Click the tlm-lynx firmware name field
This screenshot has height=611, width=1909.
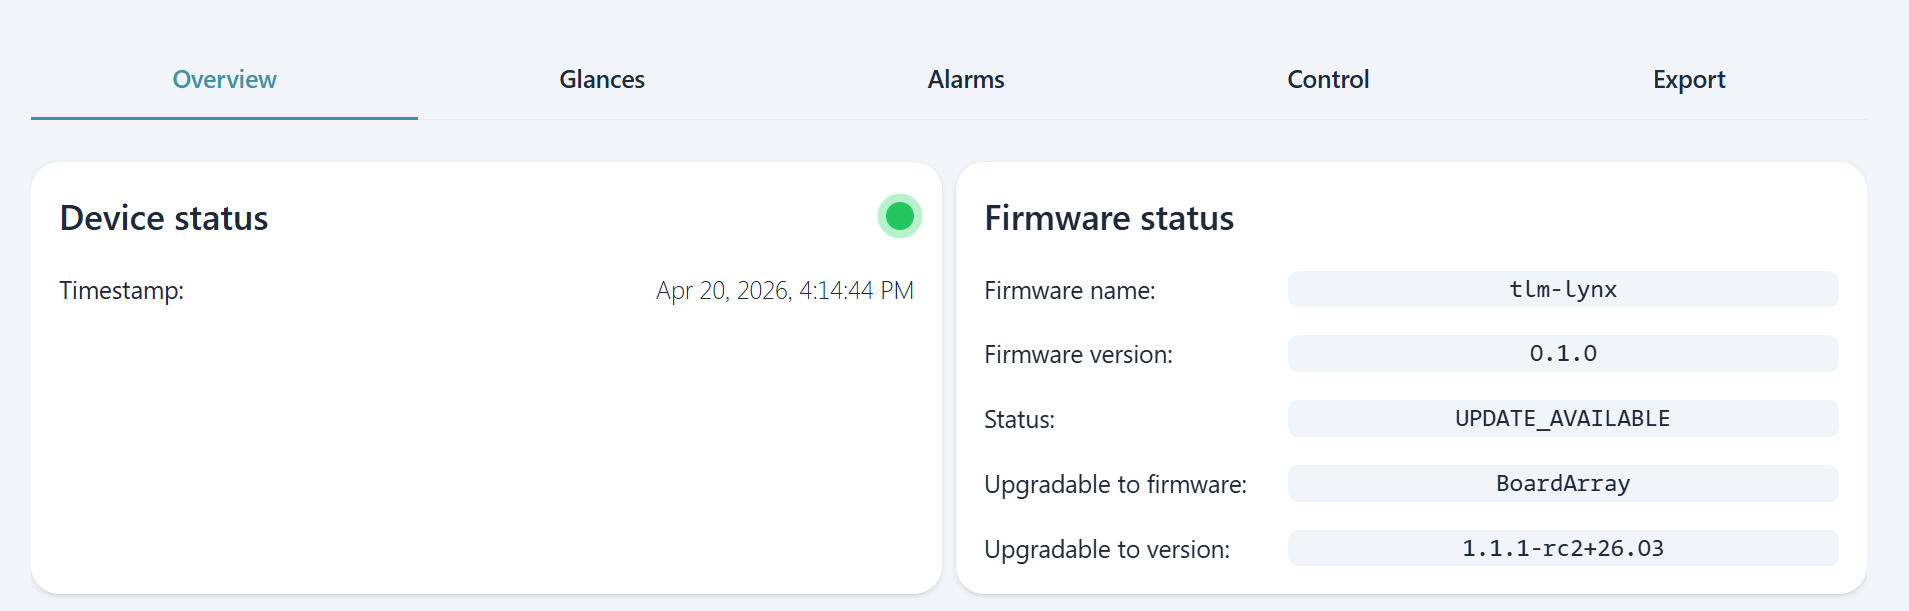point(1562,289)
